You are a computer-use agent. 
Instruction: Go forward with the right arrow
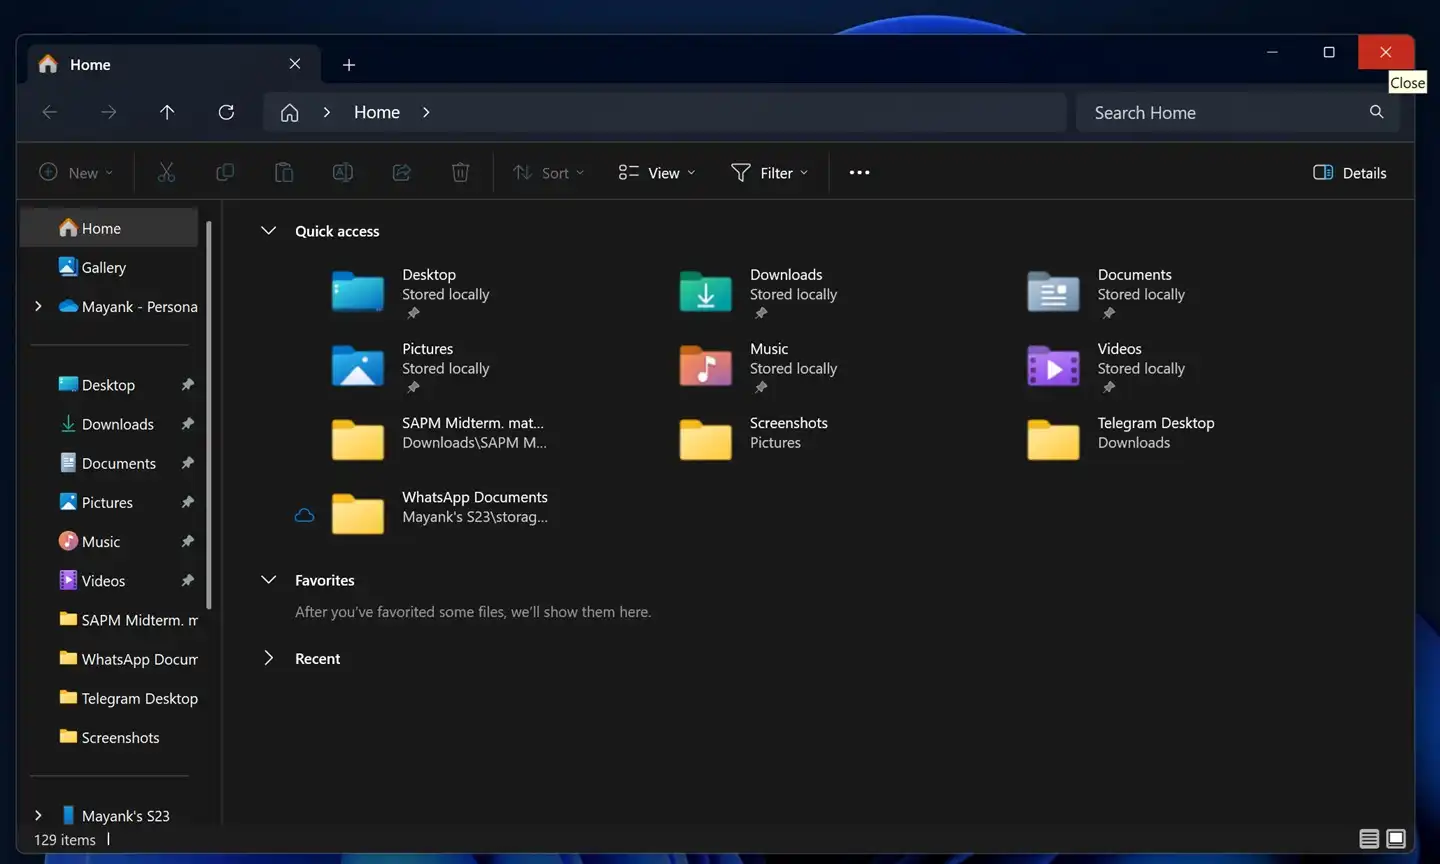coord(108,112)
